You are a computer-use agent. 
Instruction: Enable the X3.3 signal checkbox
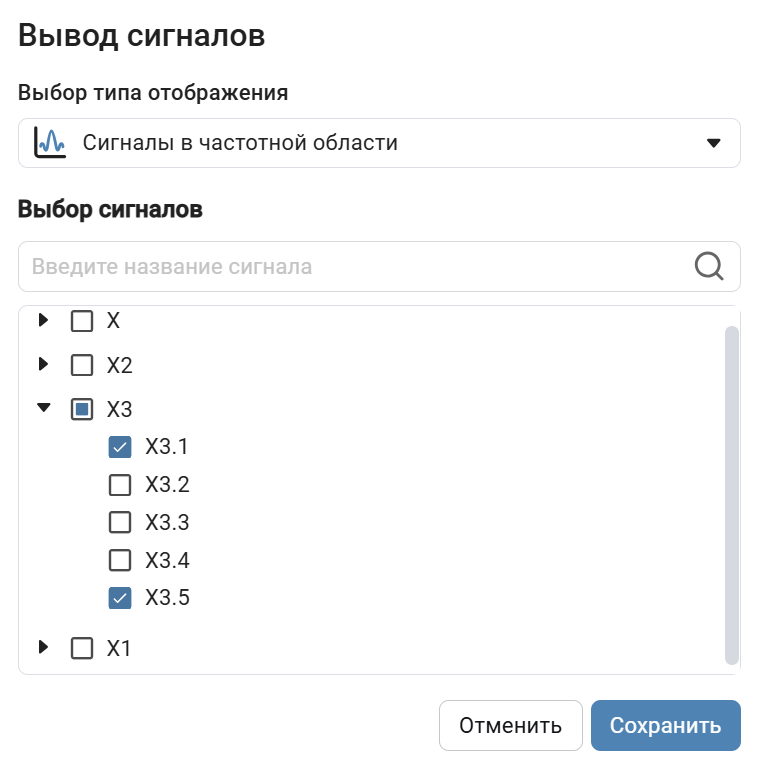tap(120, 522)
